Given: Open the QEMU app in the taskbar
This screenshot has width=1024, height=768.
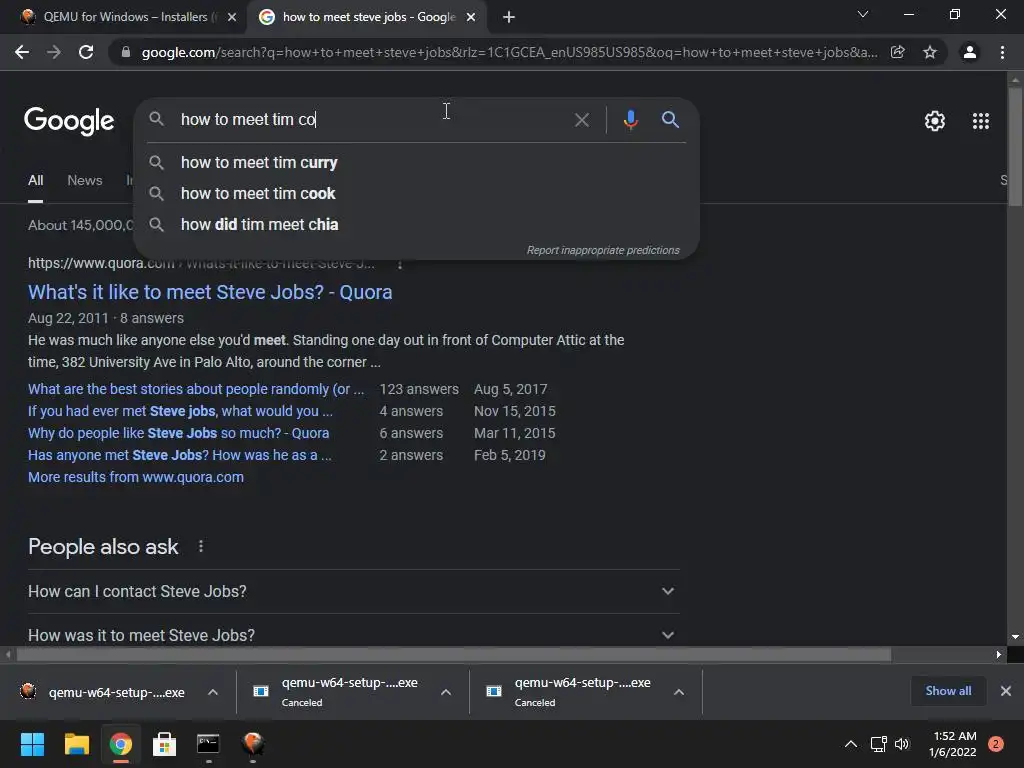Looking at the screenshot, I should pyautogui.click(x=253, y=744).
